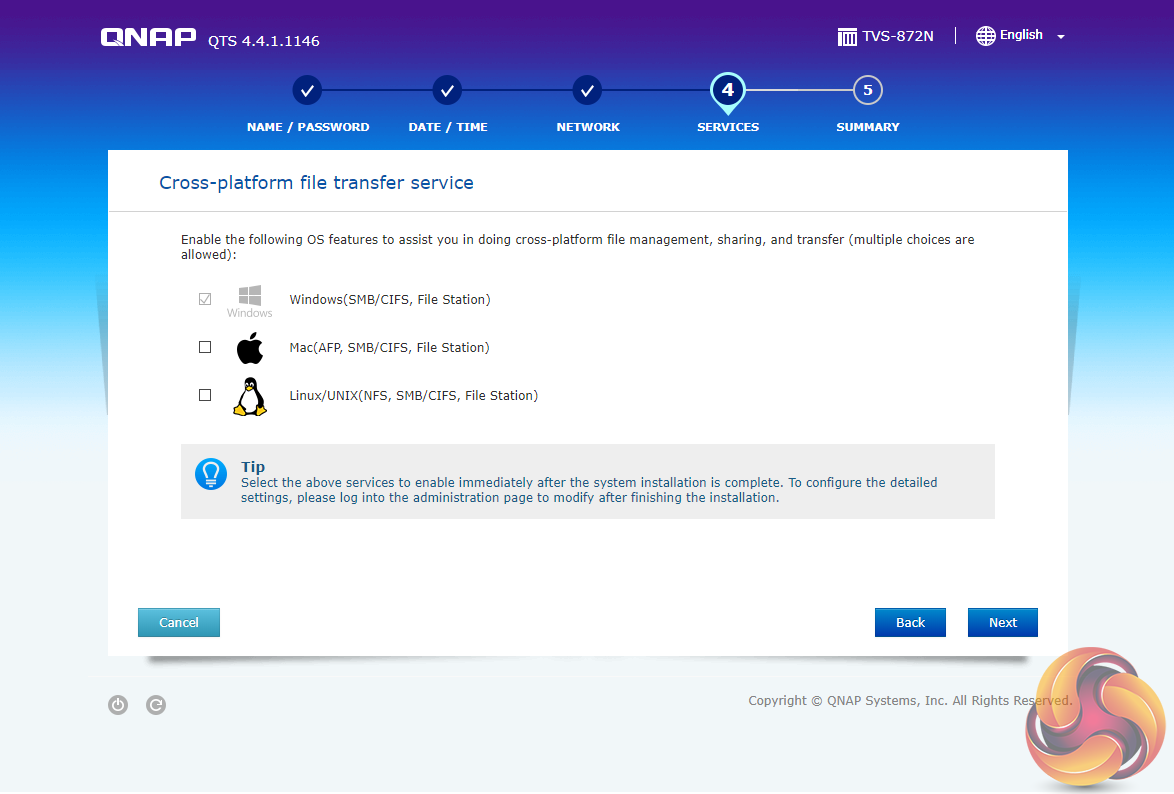Select the Services step 4 marker

point(728,91)
